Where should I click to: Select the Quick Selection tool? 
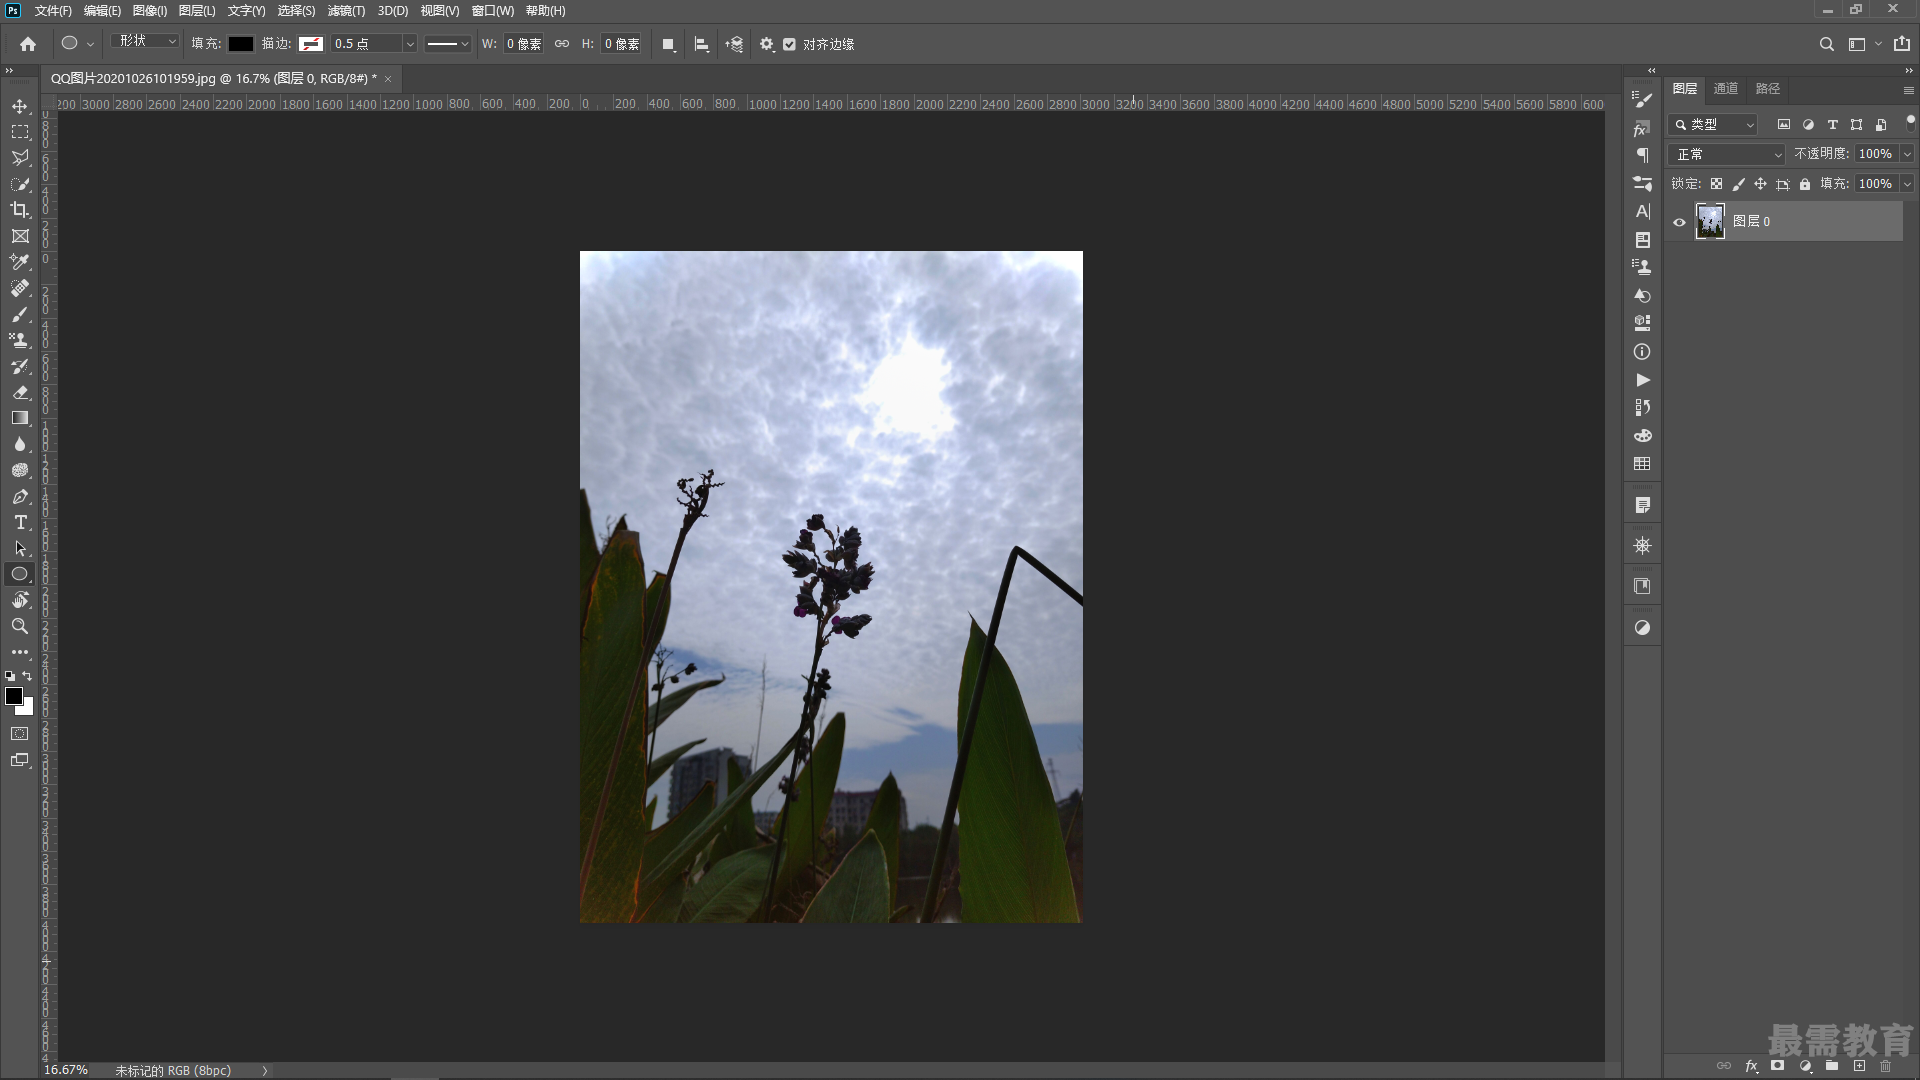[x=20, y=184]
